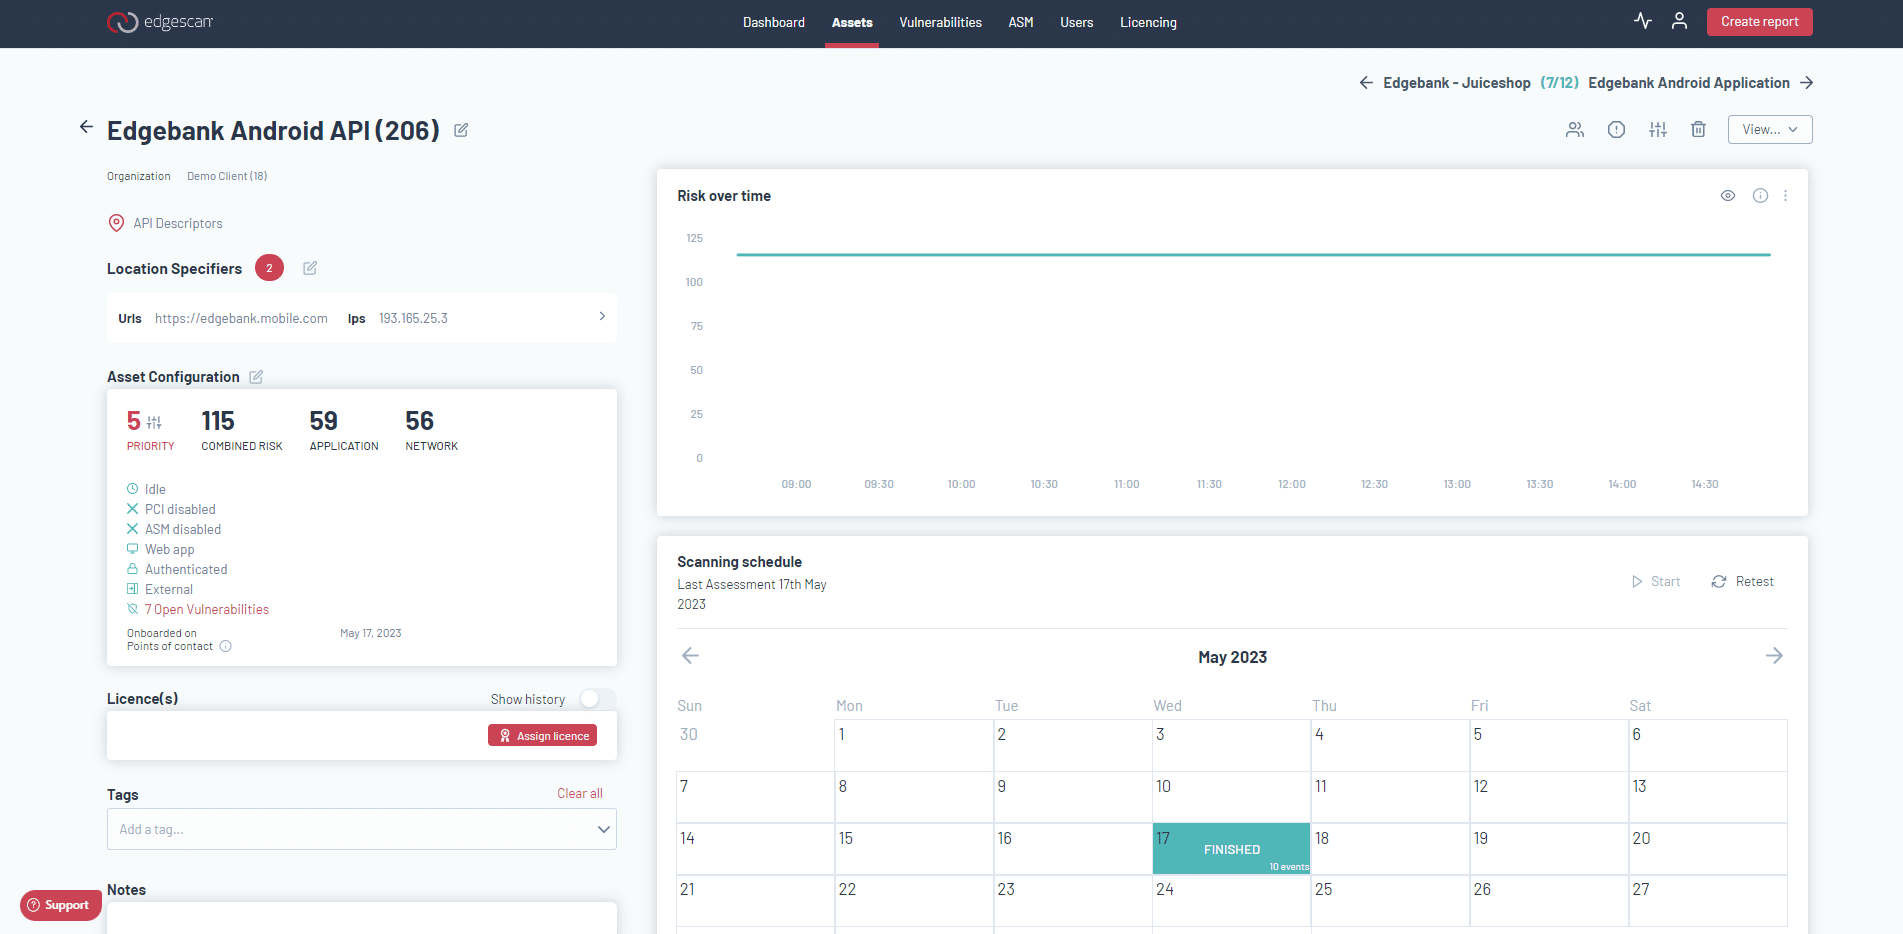Open the View... dropdown
The width and height of the screenshot is (1903, 934).
[x=1770, y=129]
